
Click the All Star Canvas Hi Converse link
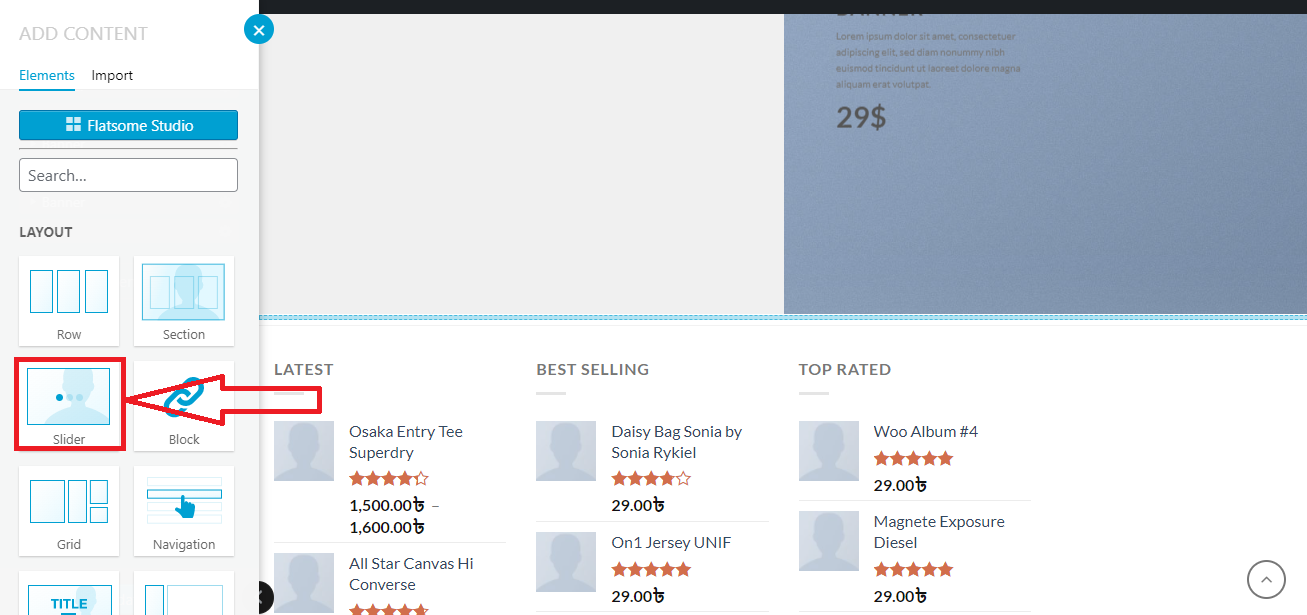pos(411,573)
